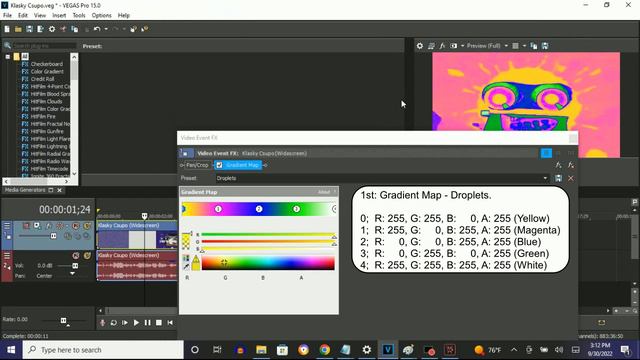Delete the preset with the red X
This screenshot has height=360, width=640.
(x=571, y=178)
